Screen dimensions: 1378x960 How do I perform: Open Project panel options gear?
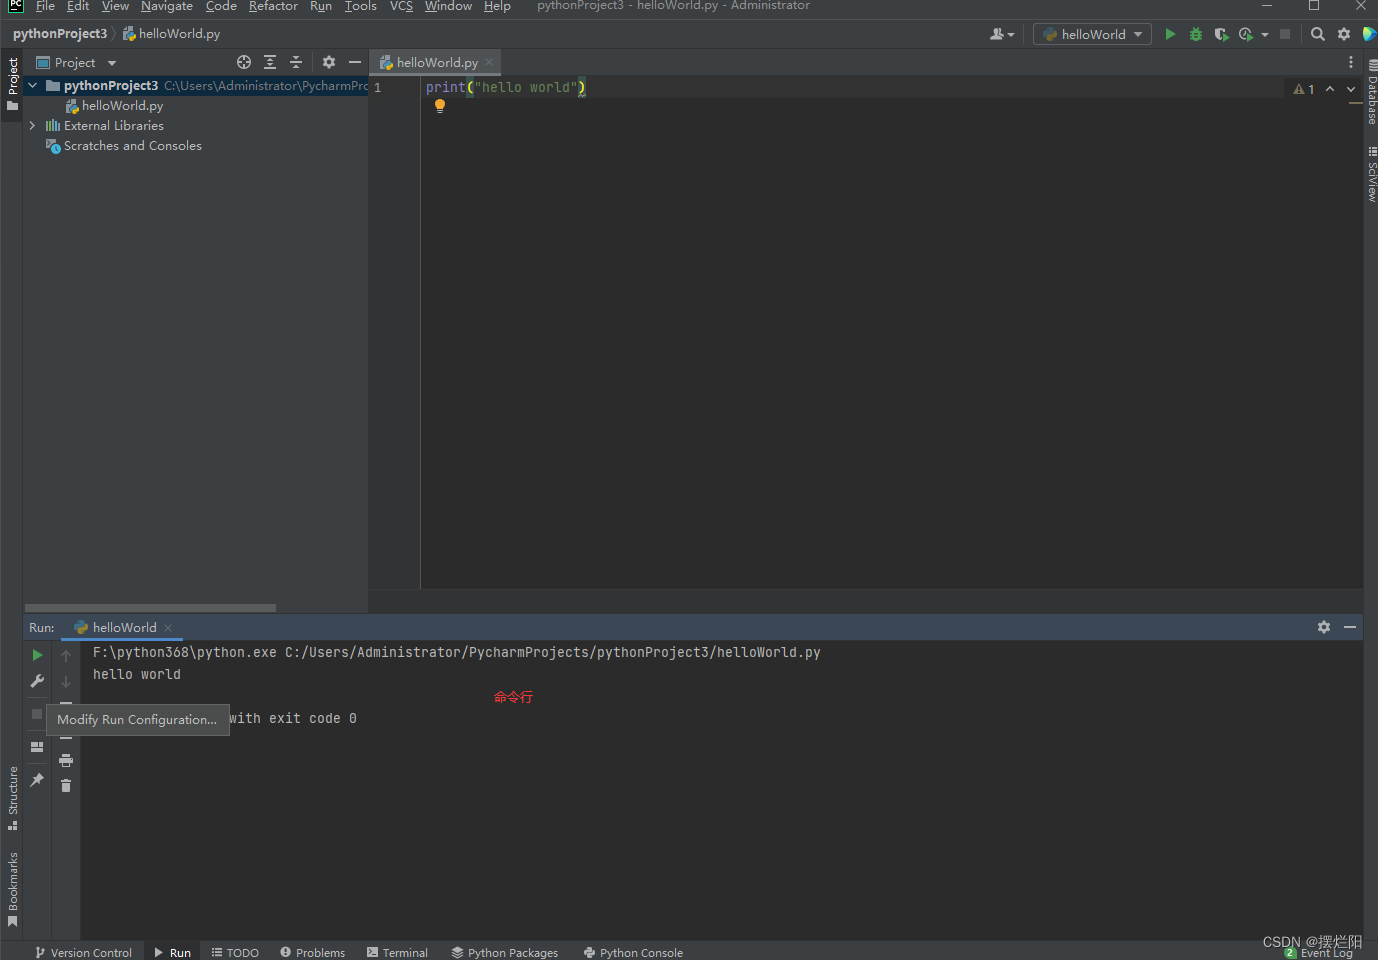pos(329,62)
